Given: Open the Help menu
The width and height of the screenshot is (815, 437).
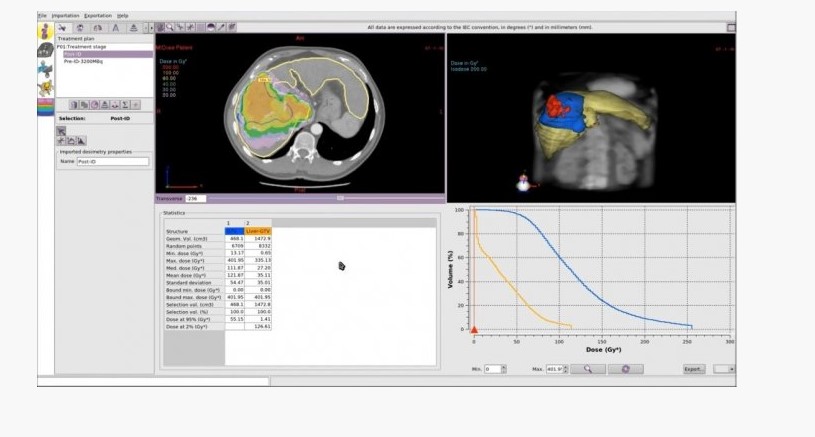Looking at the screenshot, I should tap(122, 16).
